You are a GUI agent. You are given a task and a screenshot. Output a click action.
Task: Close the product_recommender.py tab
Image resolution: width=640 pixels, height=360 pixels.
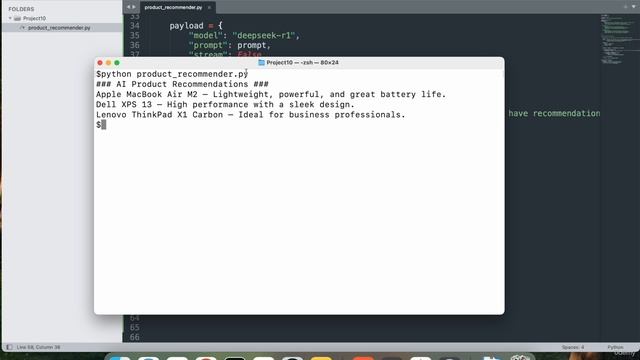coord(209,7)
